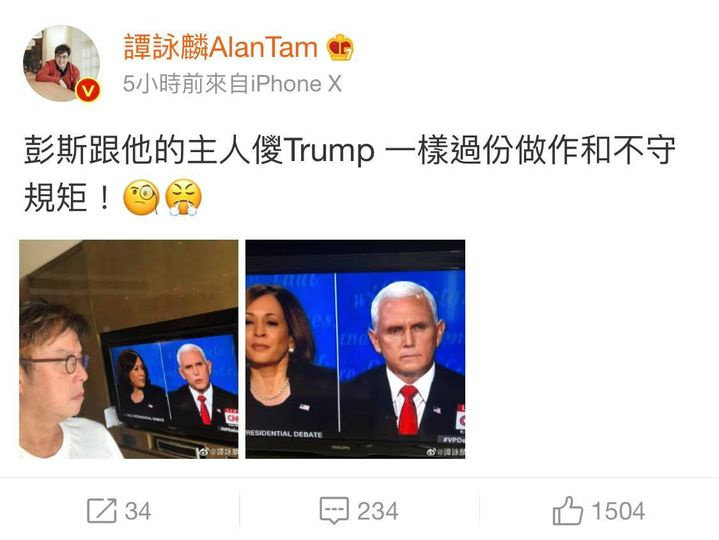
Task: Click Weibo watermark logo on left photo
Action: tap(204, 452)
